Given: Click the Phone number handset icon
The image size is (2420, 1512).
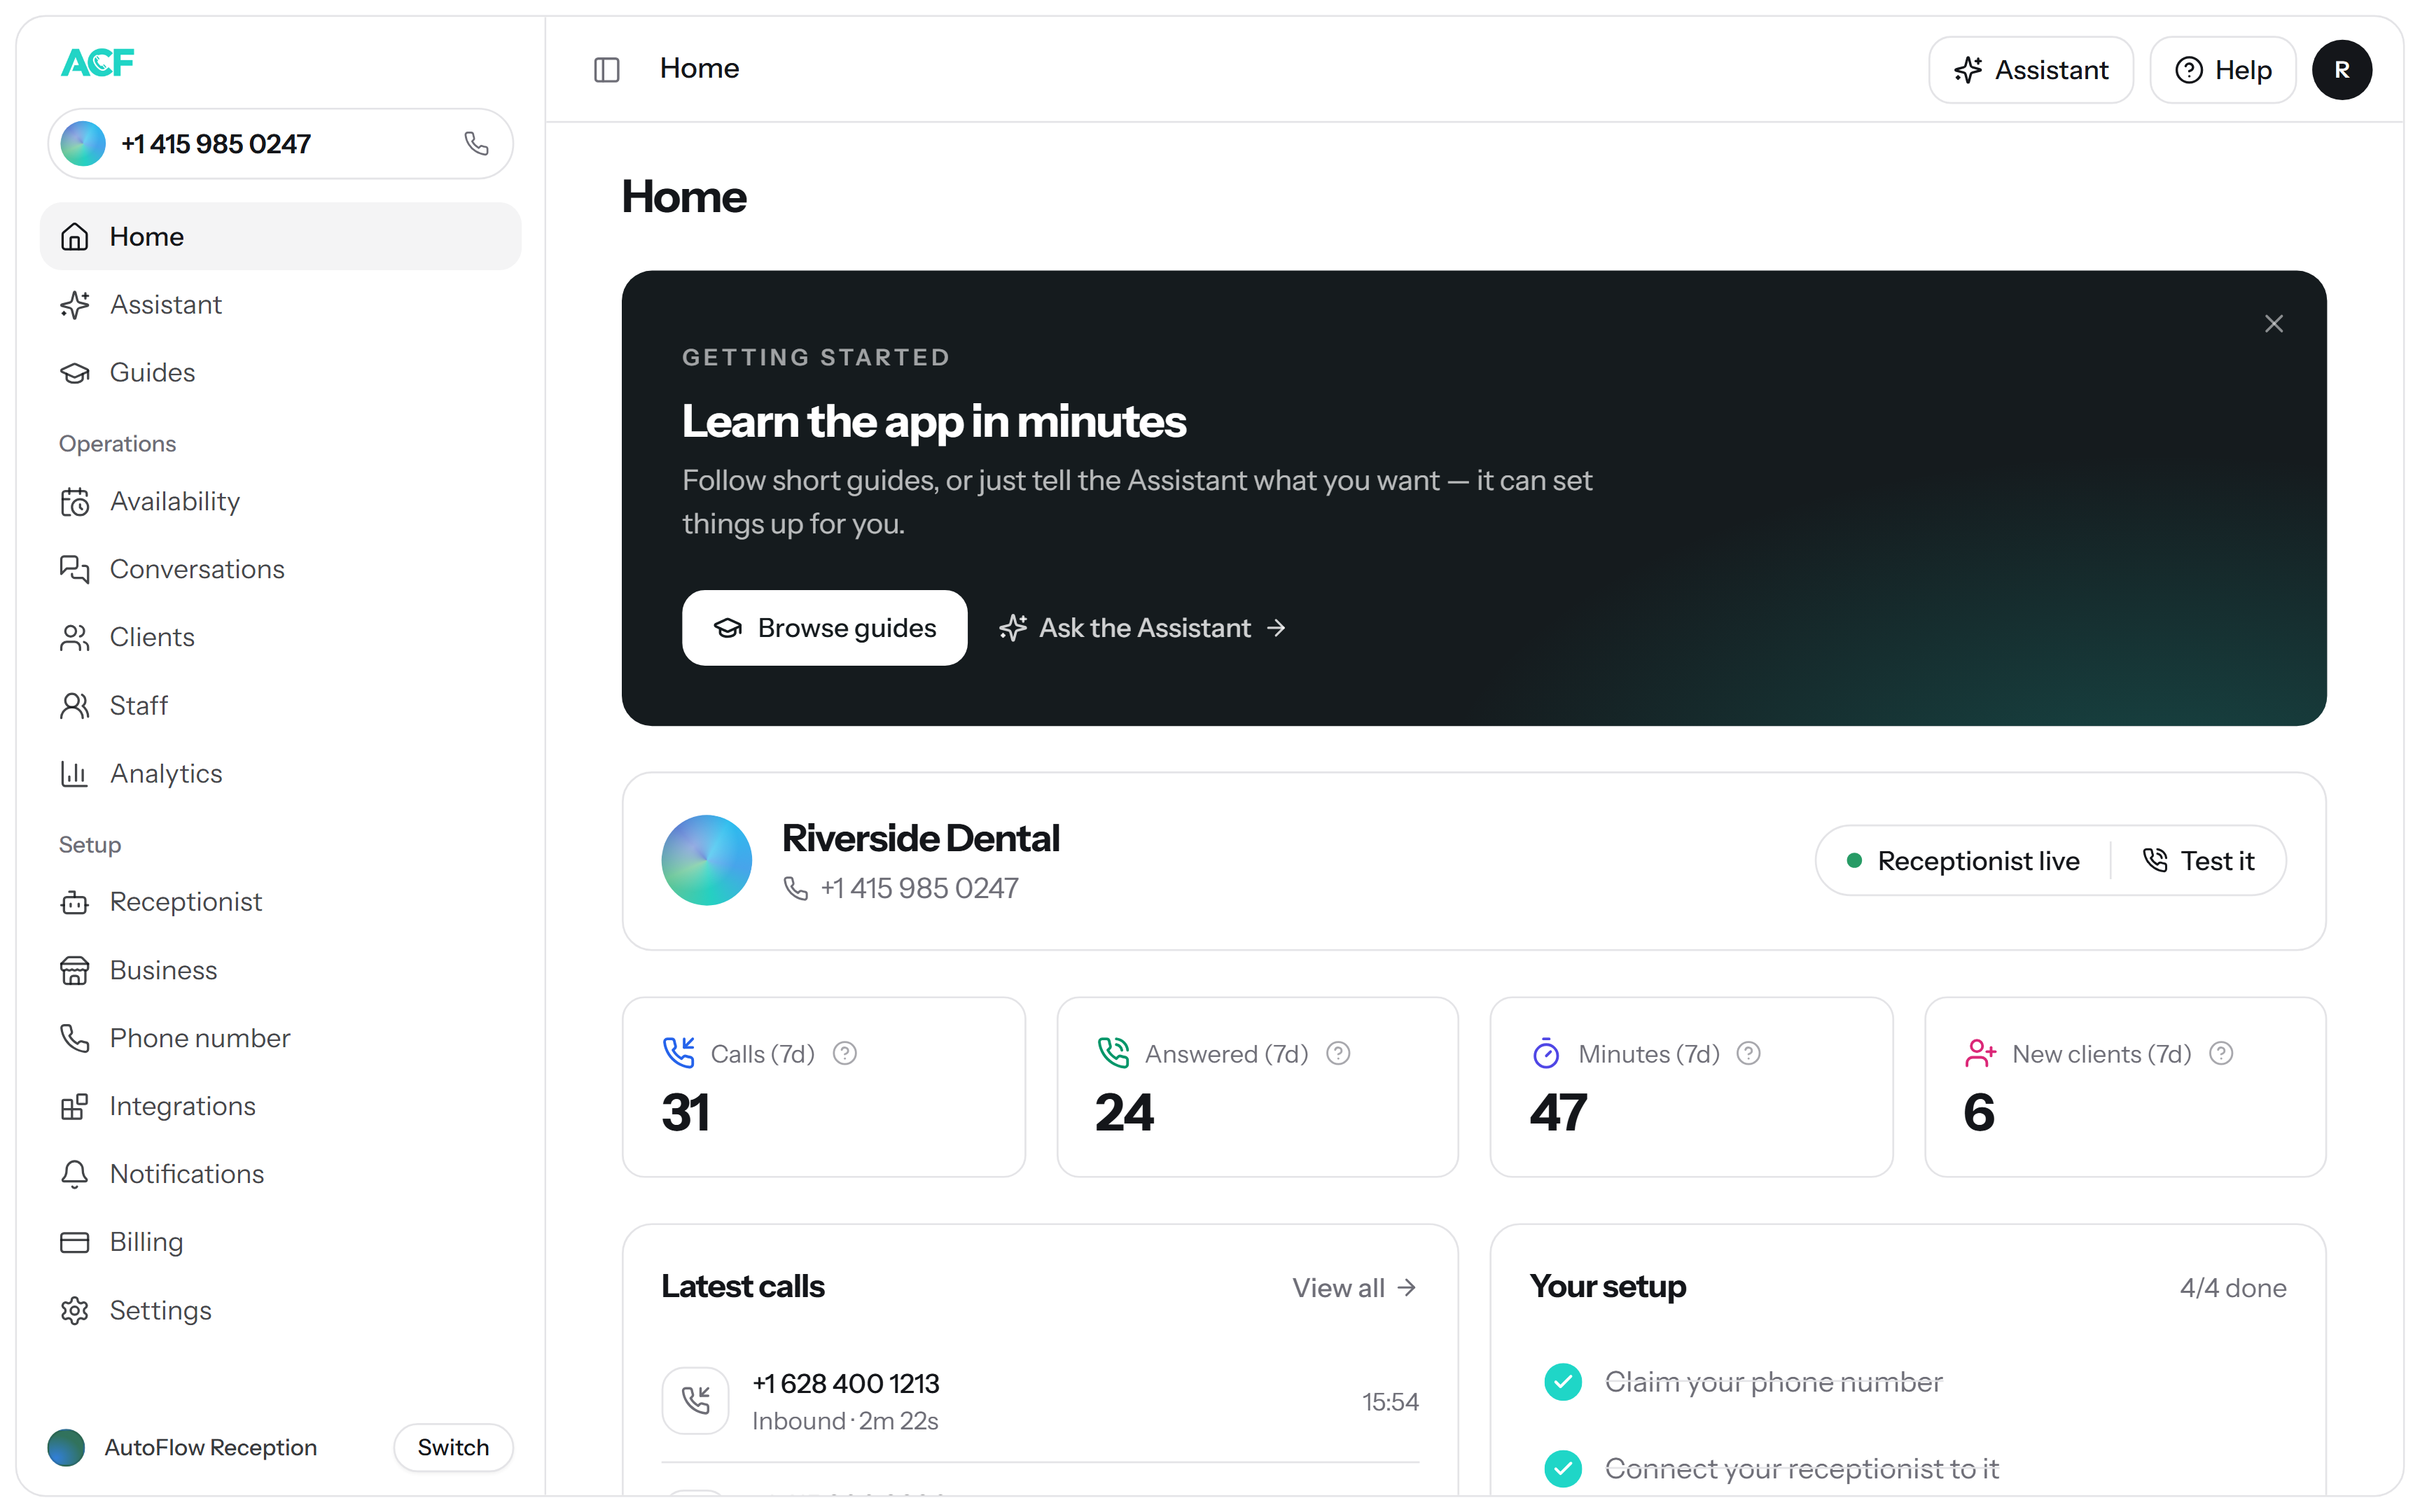Looking at the screenshot, I should click(x=75, y=1038).
